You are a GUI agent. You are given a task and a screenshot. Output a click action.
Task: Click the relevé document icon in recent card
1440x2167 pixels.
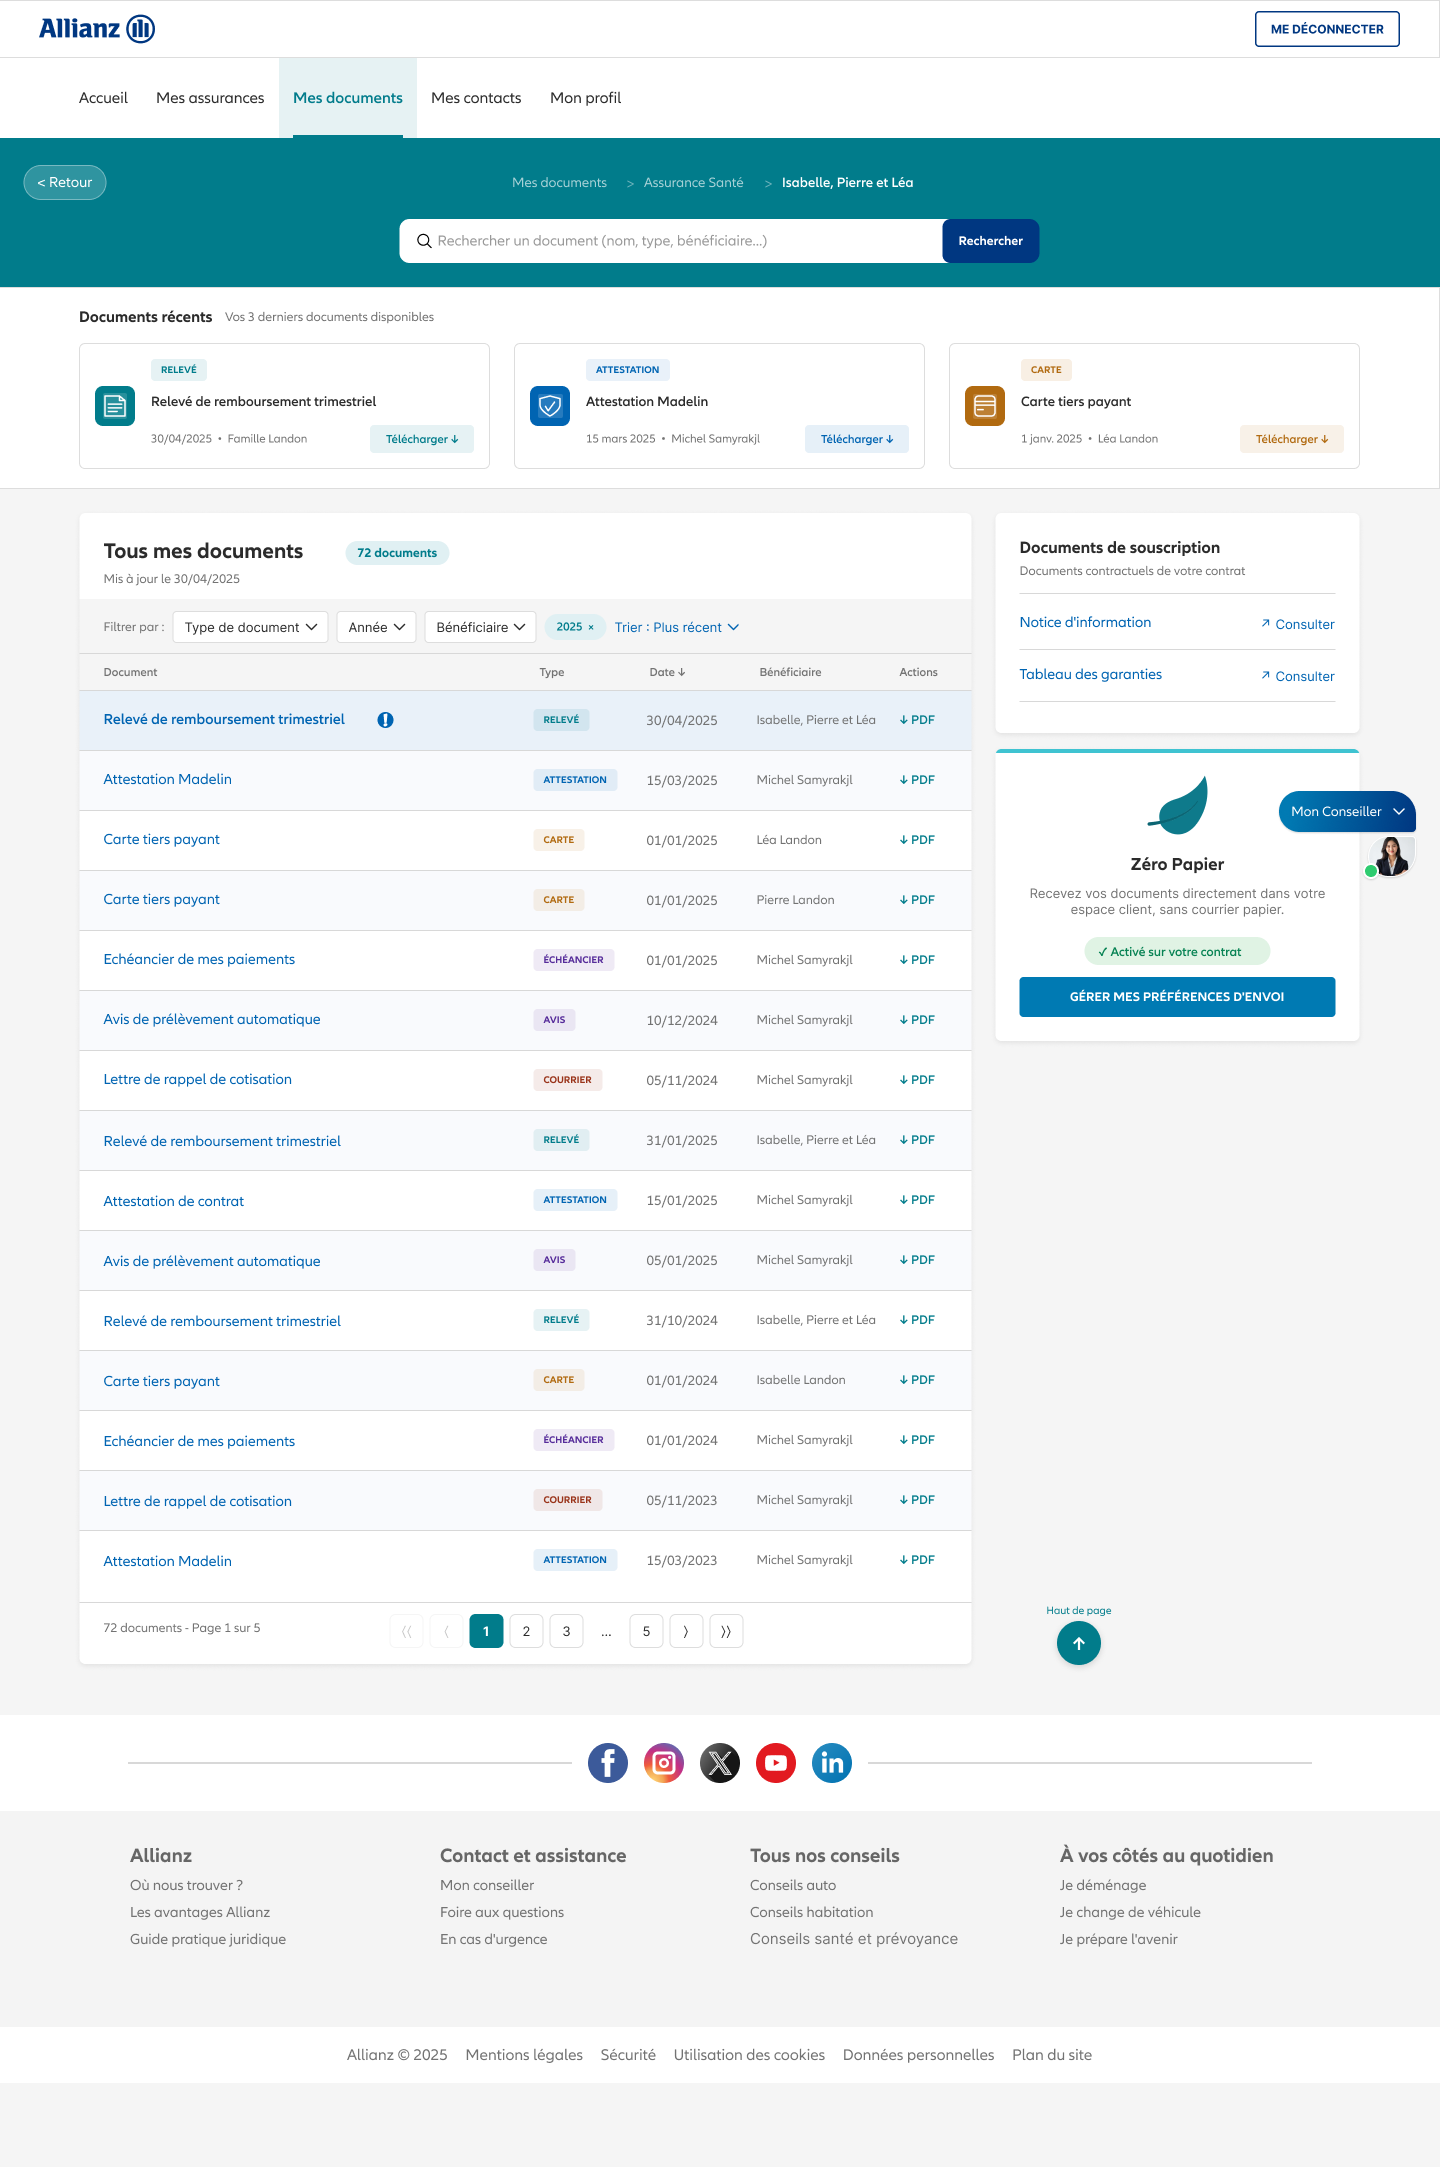point(115,406)
